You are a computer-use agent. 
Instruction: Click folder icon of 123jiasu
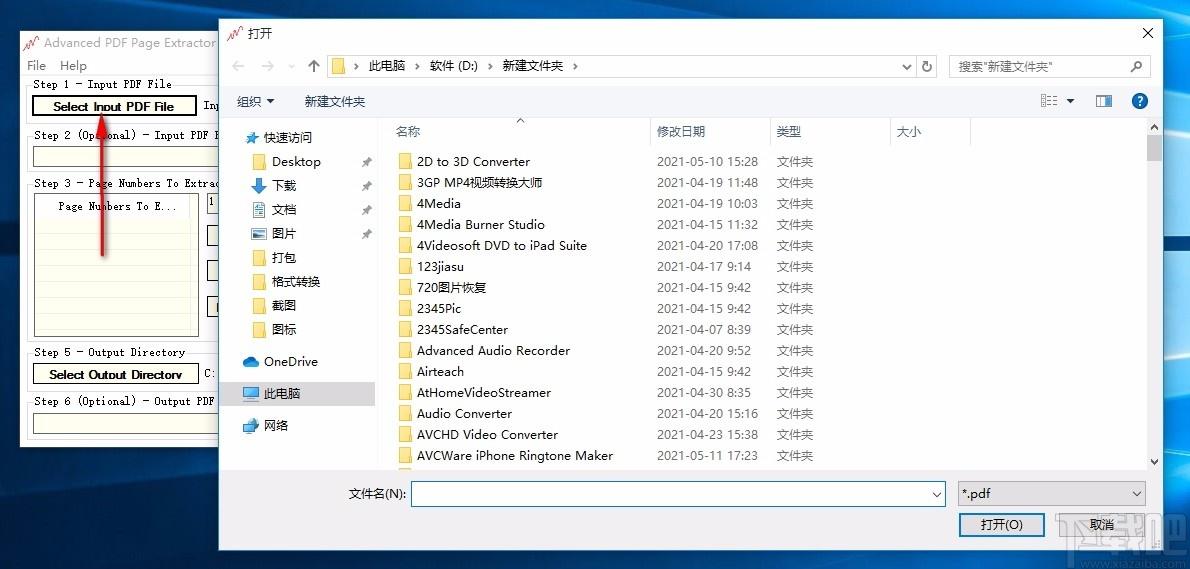[x=404, y=266]
